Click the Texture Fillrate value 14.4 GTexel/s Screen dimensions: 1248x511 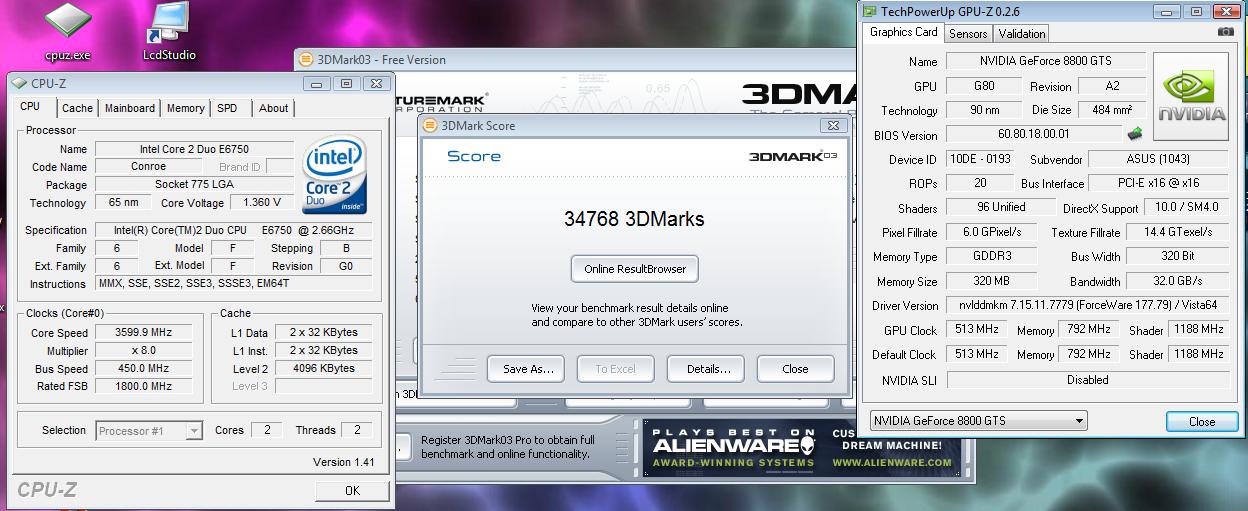click(x=1177, y=232)
